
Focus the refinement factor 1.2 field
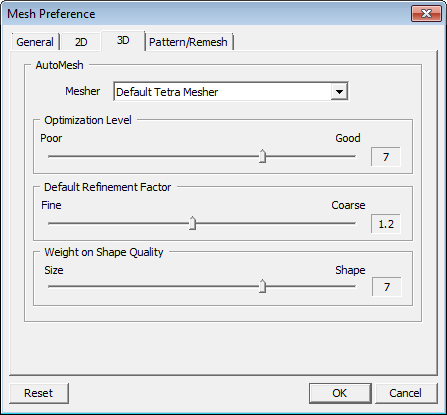tap(386, 224)
